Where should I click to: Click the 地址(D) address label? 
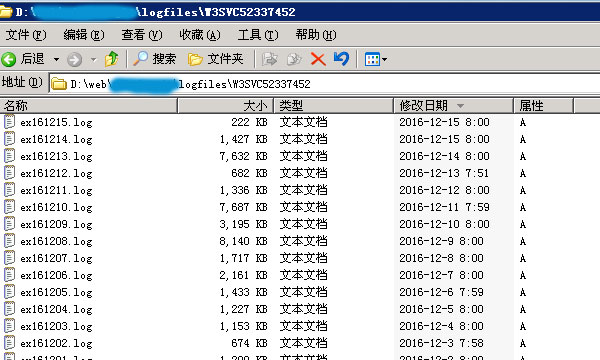22,82
